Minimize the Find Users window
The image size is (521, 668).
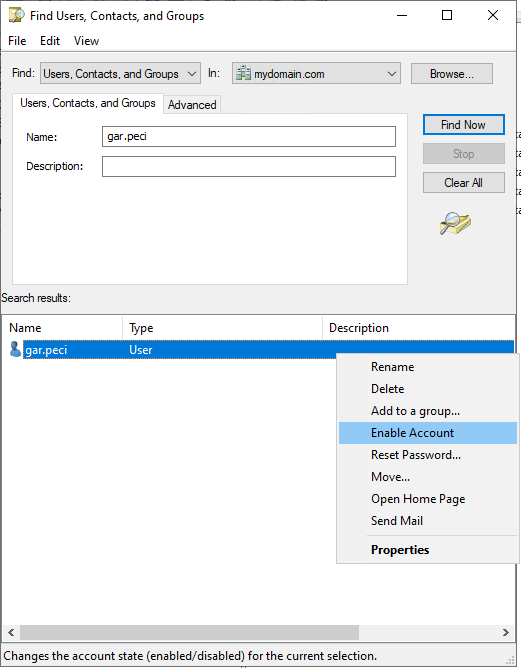tap(402, 15)
